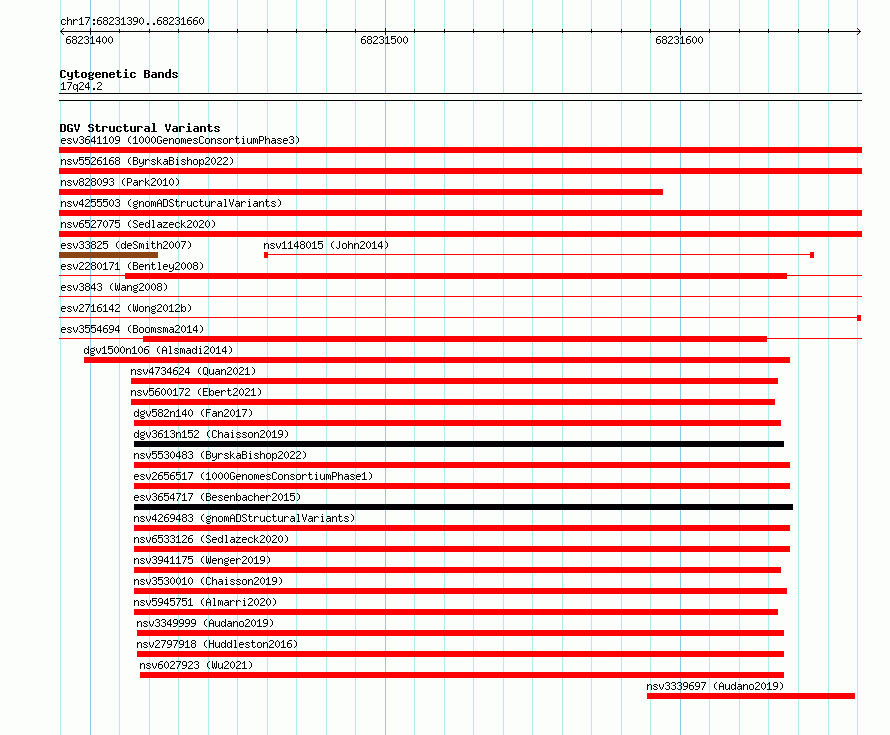This screenshot has width=890, height=735.
Task: Click the esv2280171 (Bentley2008) label
Action: [132, 266]
